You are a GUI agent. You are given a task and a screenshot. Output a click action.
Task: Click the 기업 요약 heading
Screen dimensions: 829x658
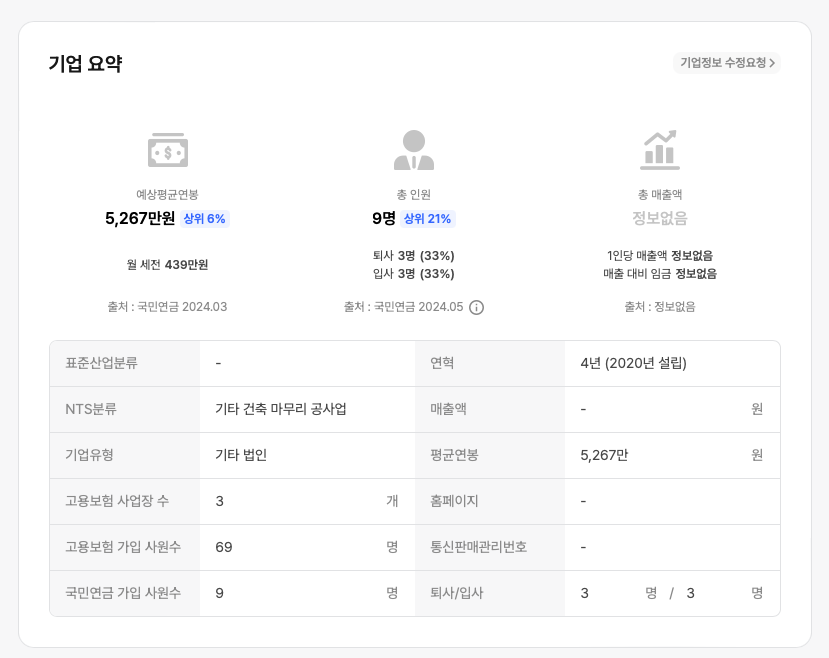(85, 63)
